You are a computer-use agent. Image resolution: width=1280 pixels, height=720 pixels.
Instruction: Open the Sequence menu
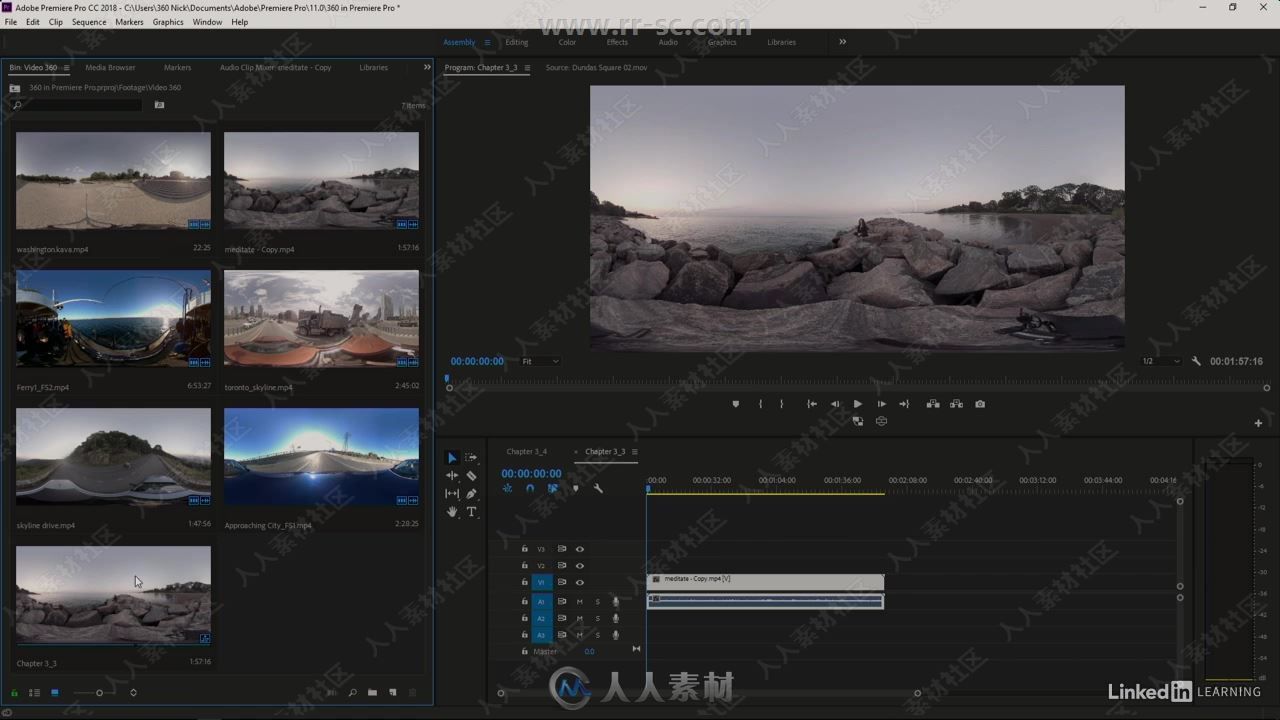(89, 22)
